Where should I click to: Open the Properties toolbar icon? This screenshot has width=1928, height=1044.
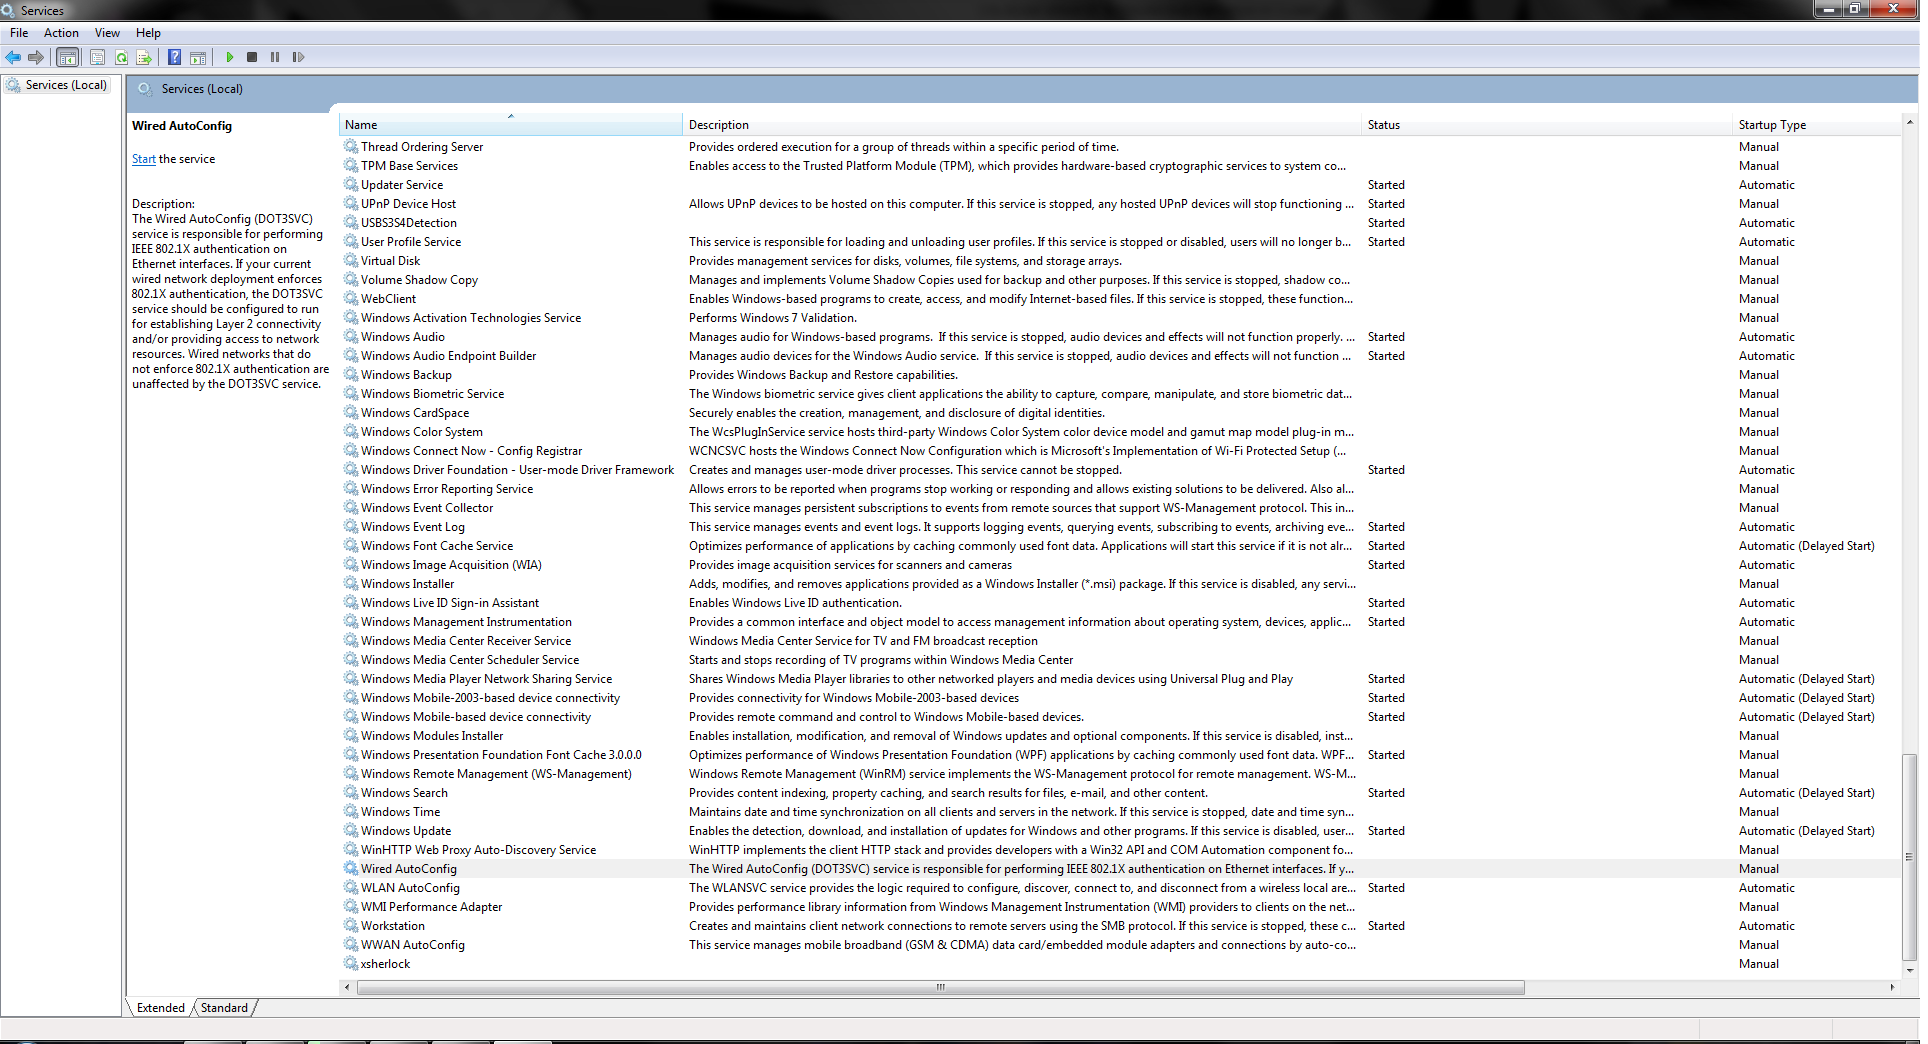pyautogui.click(x=97, y=57)
